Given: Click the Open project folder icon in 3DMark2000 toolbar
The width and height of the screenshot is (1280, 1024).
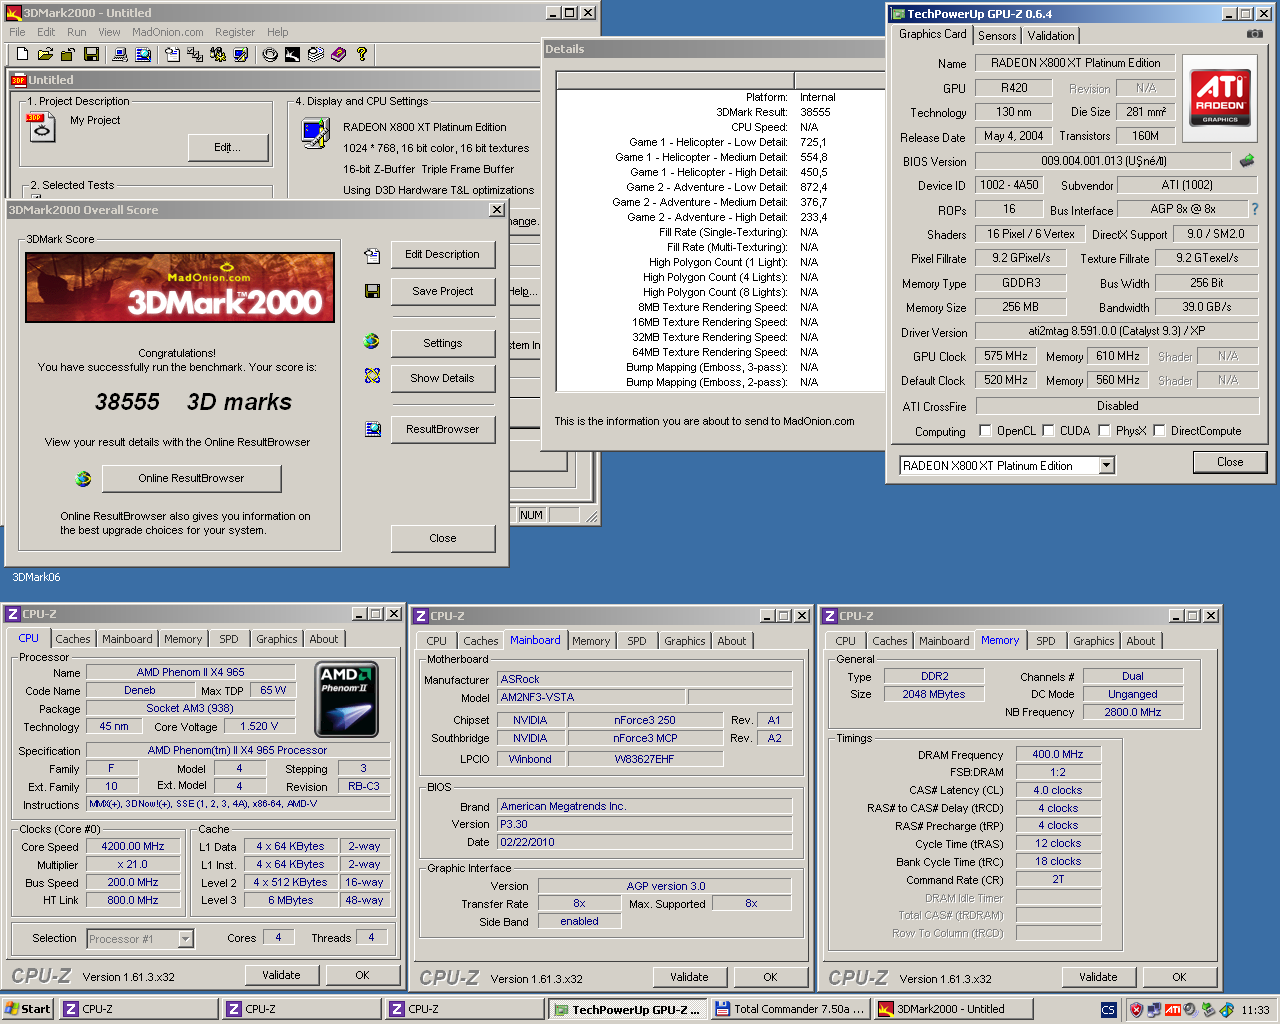Looking at the screenshot, I should pyautogui.click(x=45, y=54).
